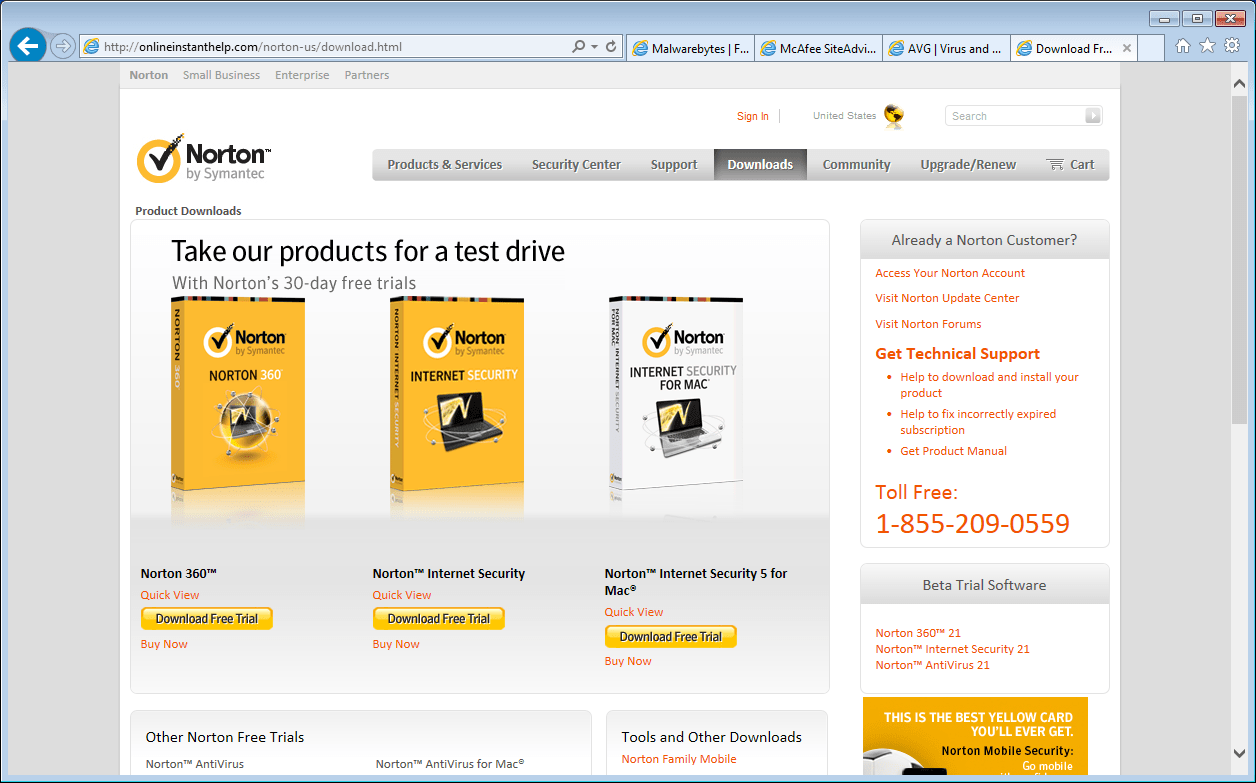Click the Enterprise top link
Viewport: 1256px width, 783px height.
(302, 75)
